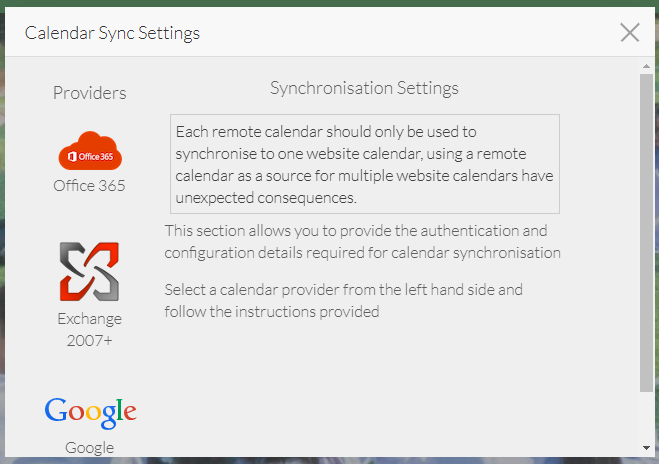Viewport: 659px width, 464px height.
Task: Pick the Google logo provider
Action: coord(90,411)
